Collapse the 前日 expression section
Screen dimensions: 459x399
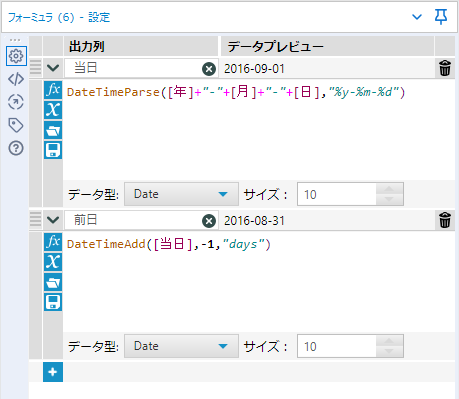pyautogui.click(x=53, y=220)
